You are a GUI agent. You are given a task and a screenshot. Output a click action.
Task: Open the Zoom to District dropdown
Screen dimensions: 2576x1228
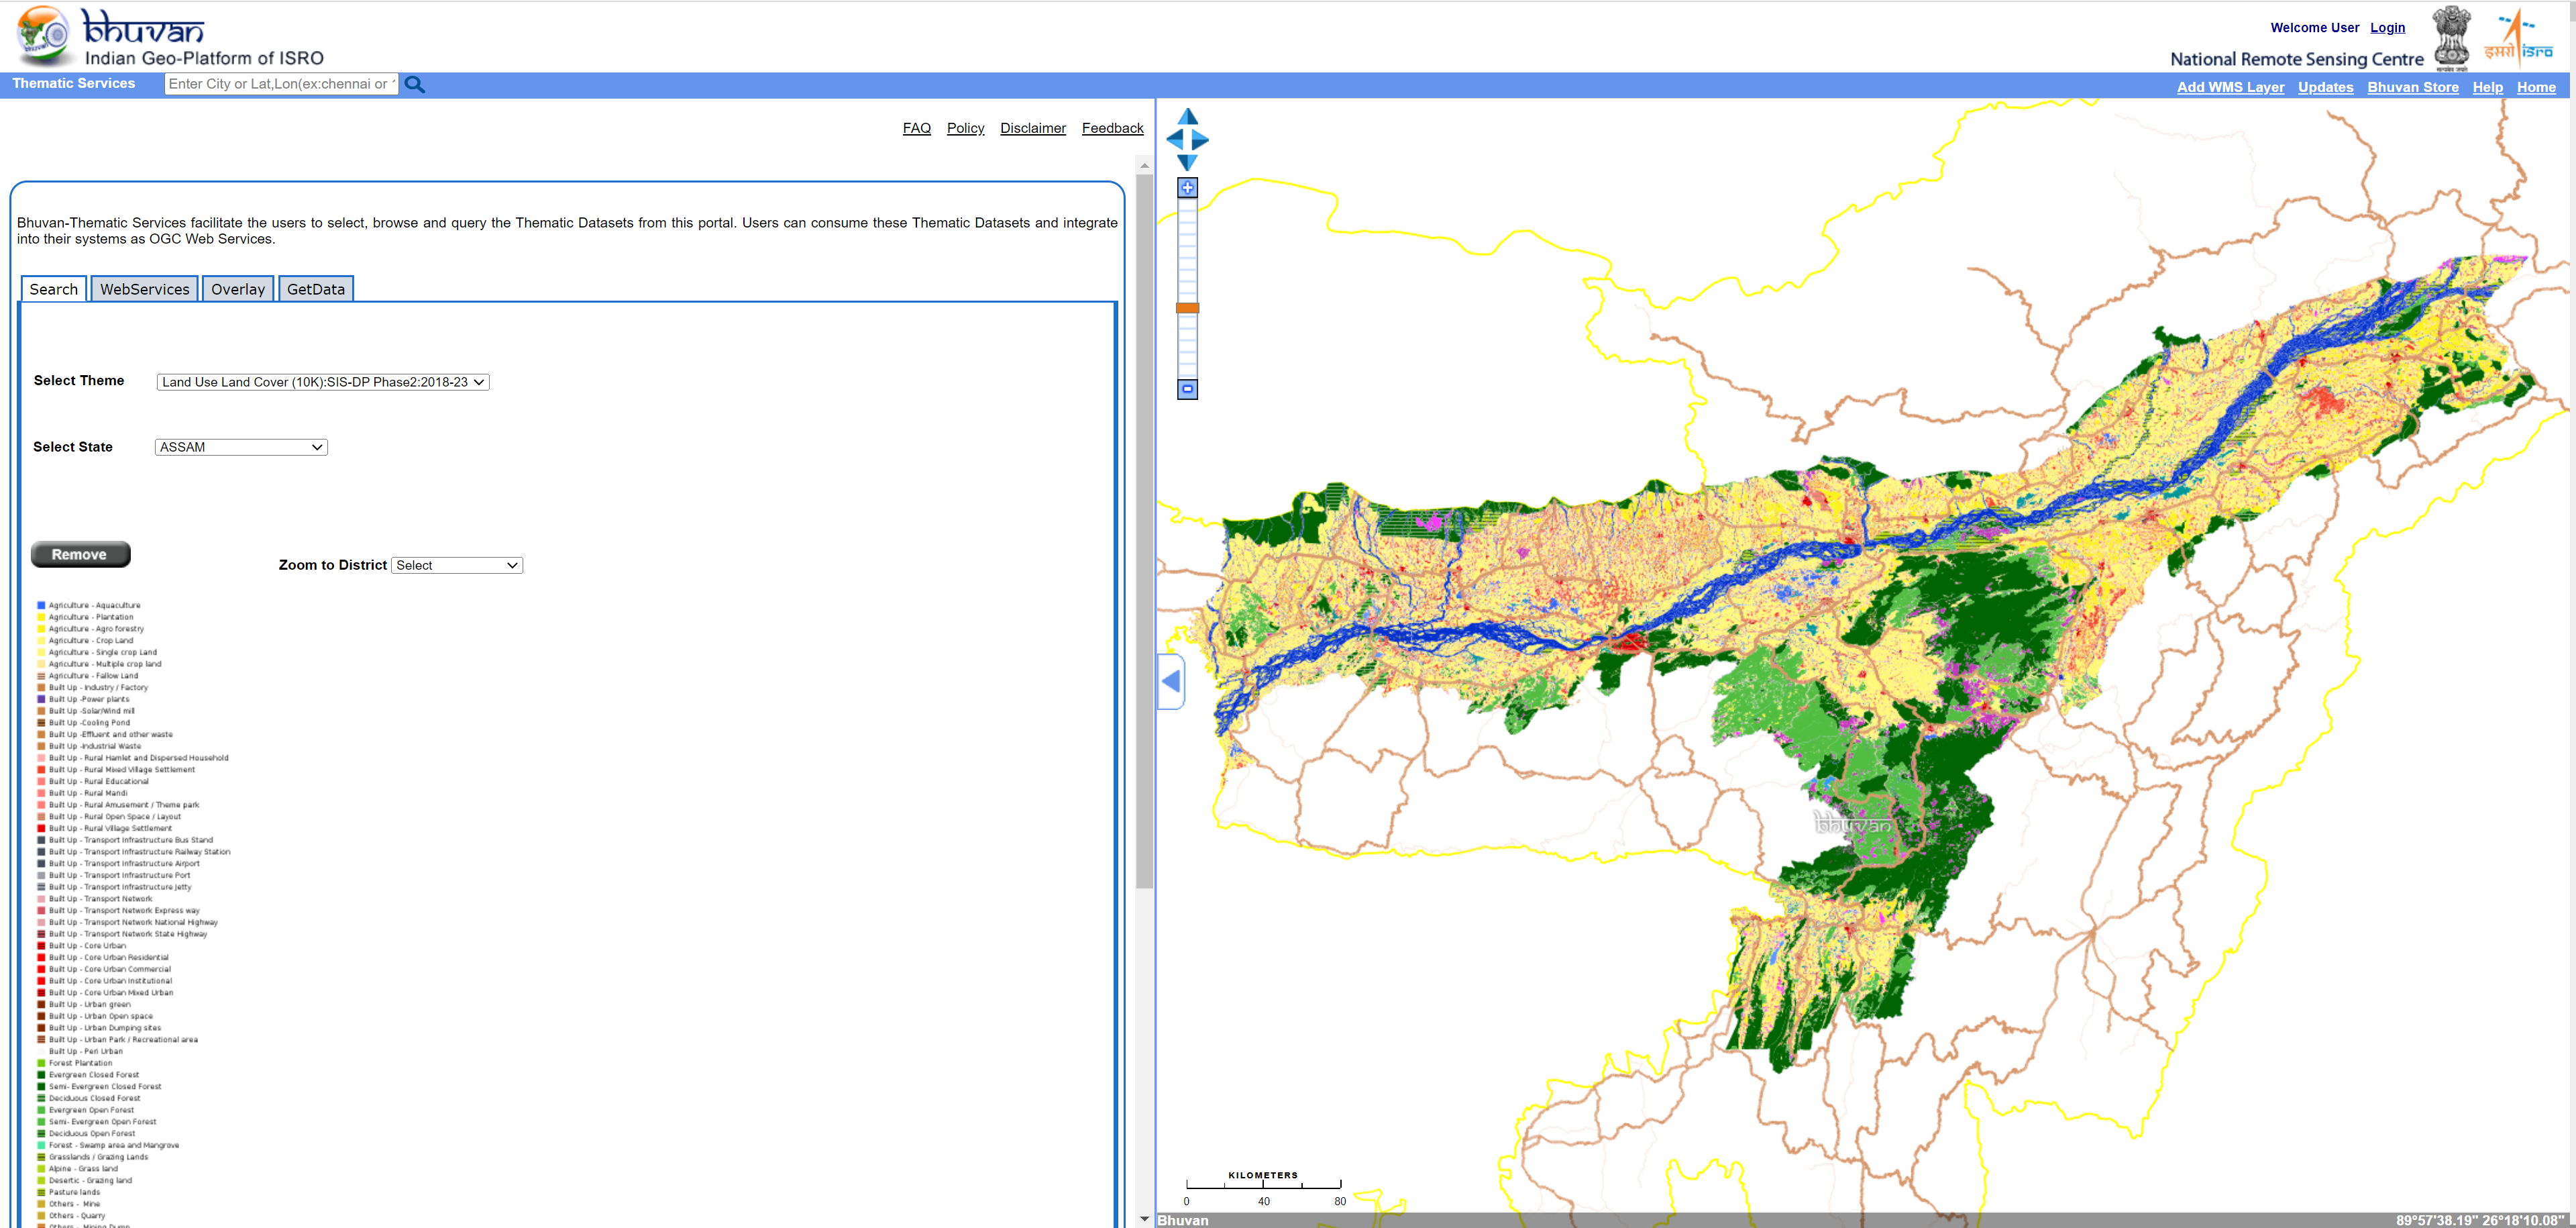pos(457,565)
